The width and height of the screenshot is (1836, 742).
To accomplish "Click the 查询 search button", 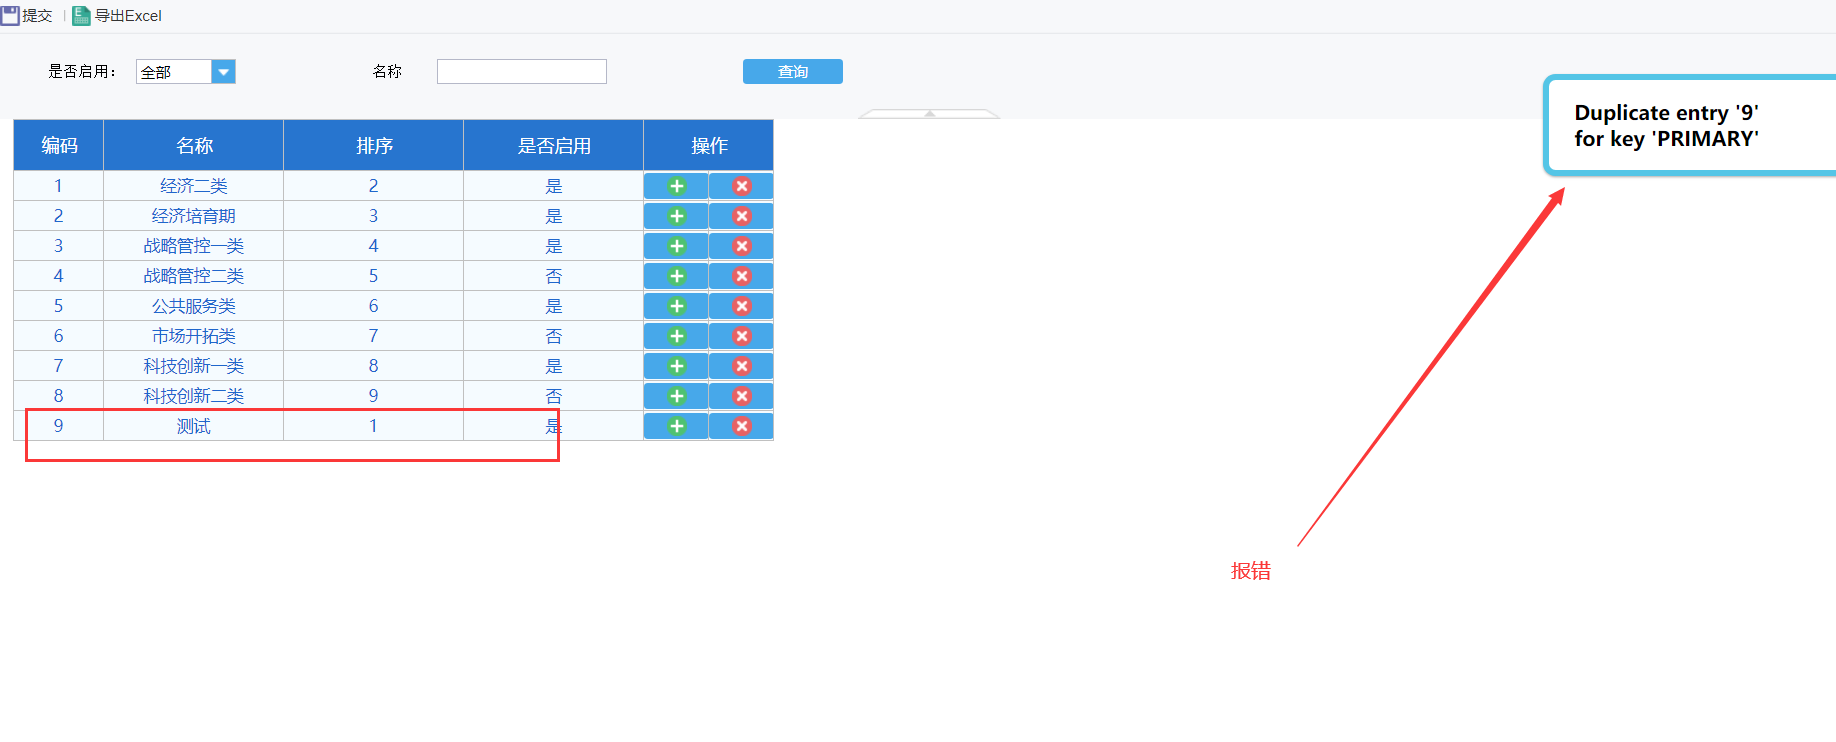I will 793,72.
